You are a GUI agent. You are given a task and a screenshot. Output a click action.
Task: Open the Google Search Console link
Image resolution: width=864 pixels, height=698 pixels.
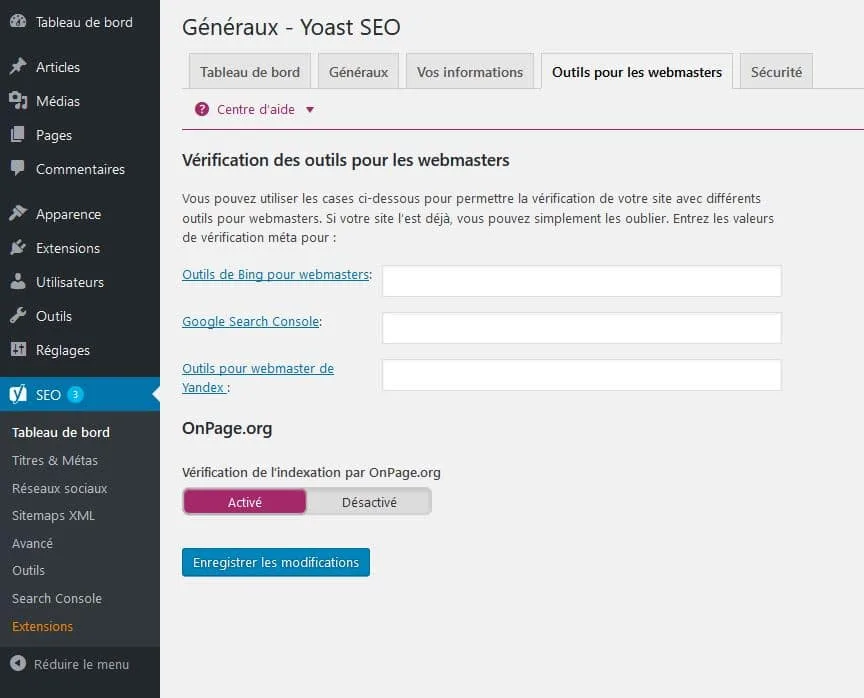coord(251,321)
